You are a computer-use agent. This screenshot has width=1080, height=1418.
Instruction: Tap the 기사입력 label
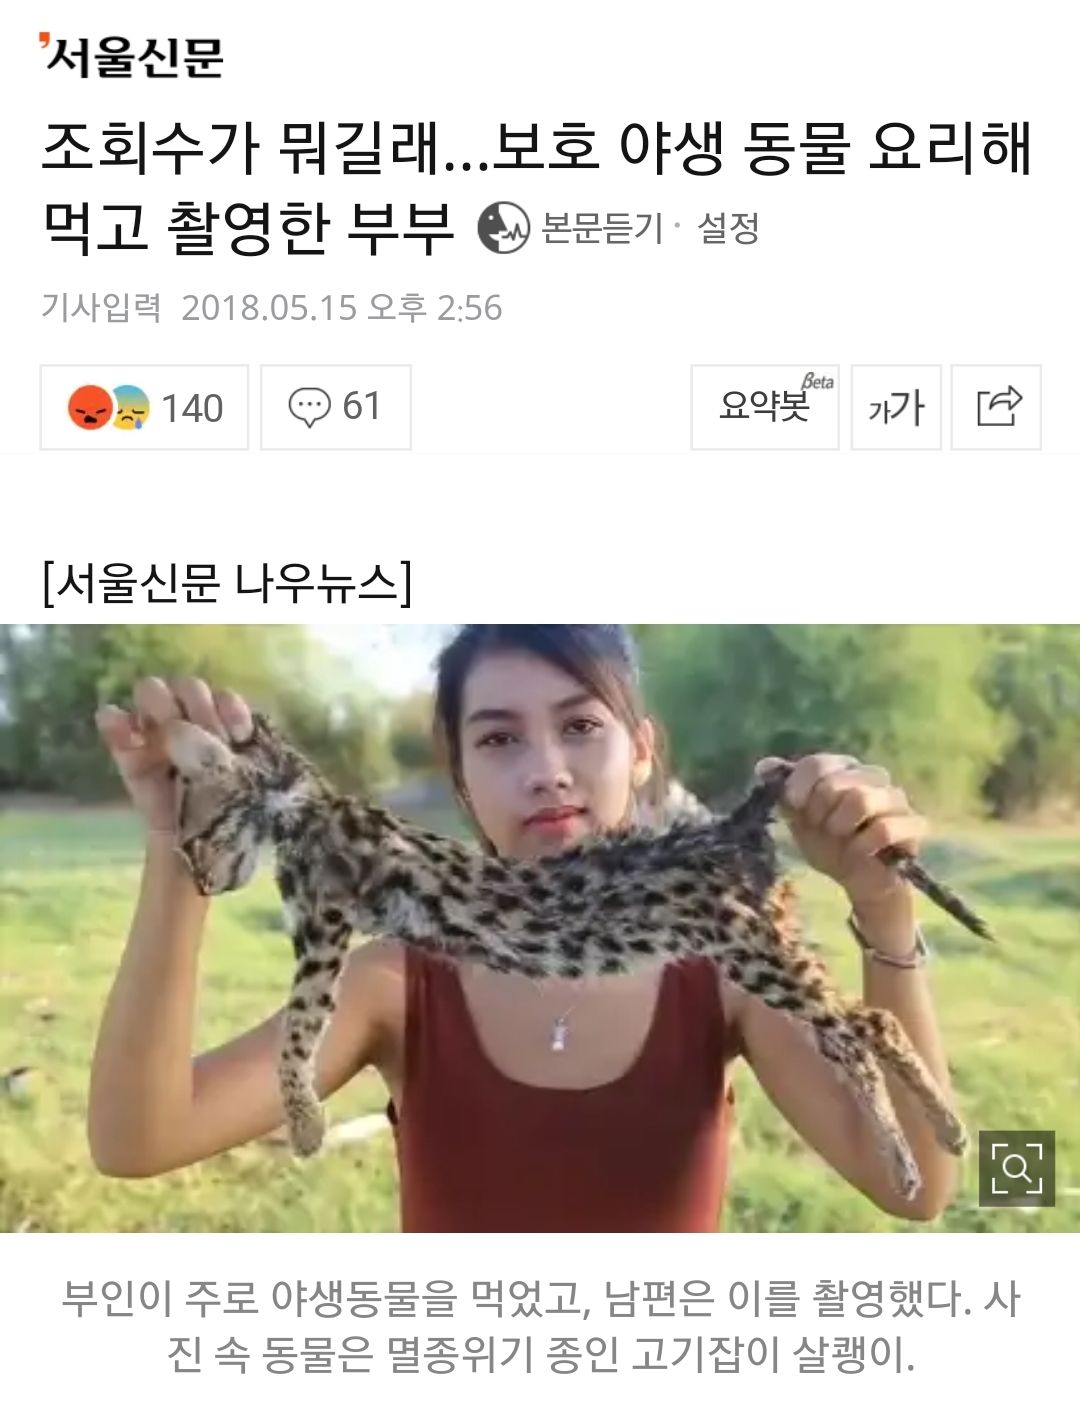pos(101,307)
